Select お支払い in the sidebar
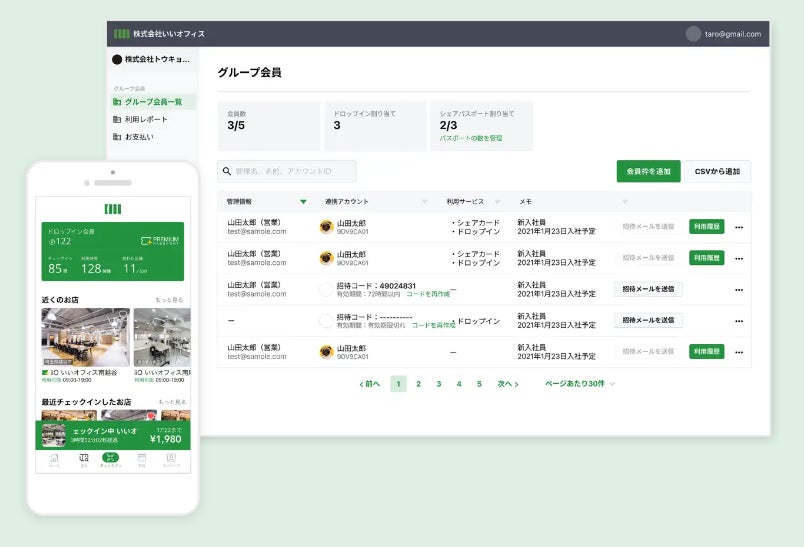Image resolution: width=804 pixels, height=547 pixels. click(139, 137)
